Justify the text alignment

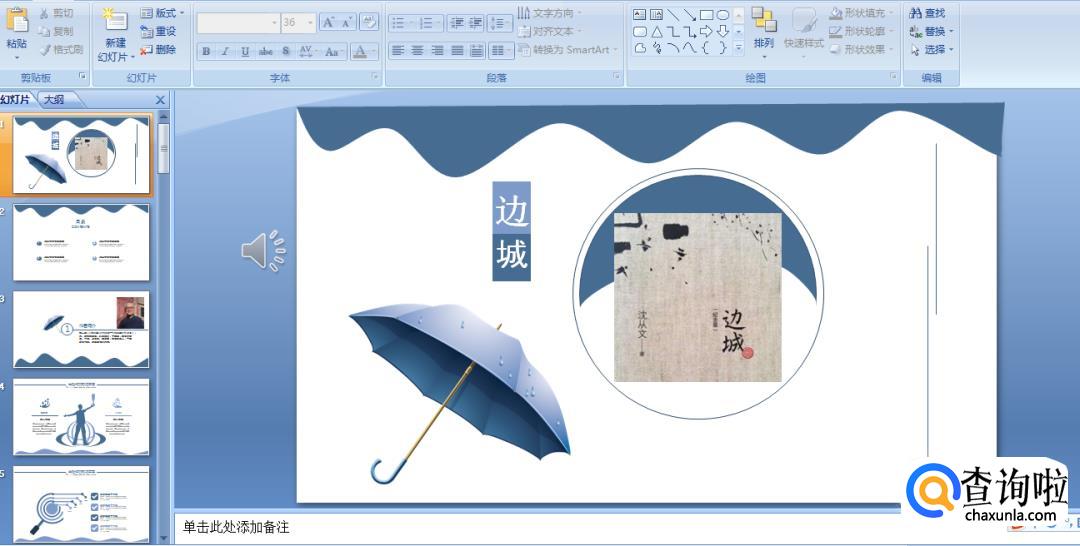[x=457, y=50]
